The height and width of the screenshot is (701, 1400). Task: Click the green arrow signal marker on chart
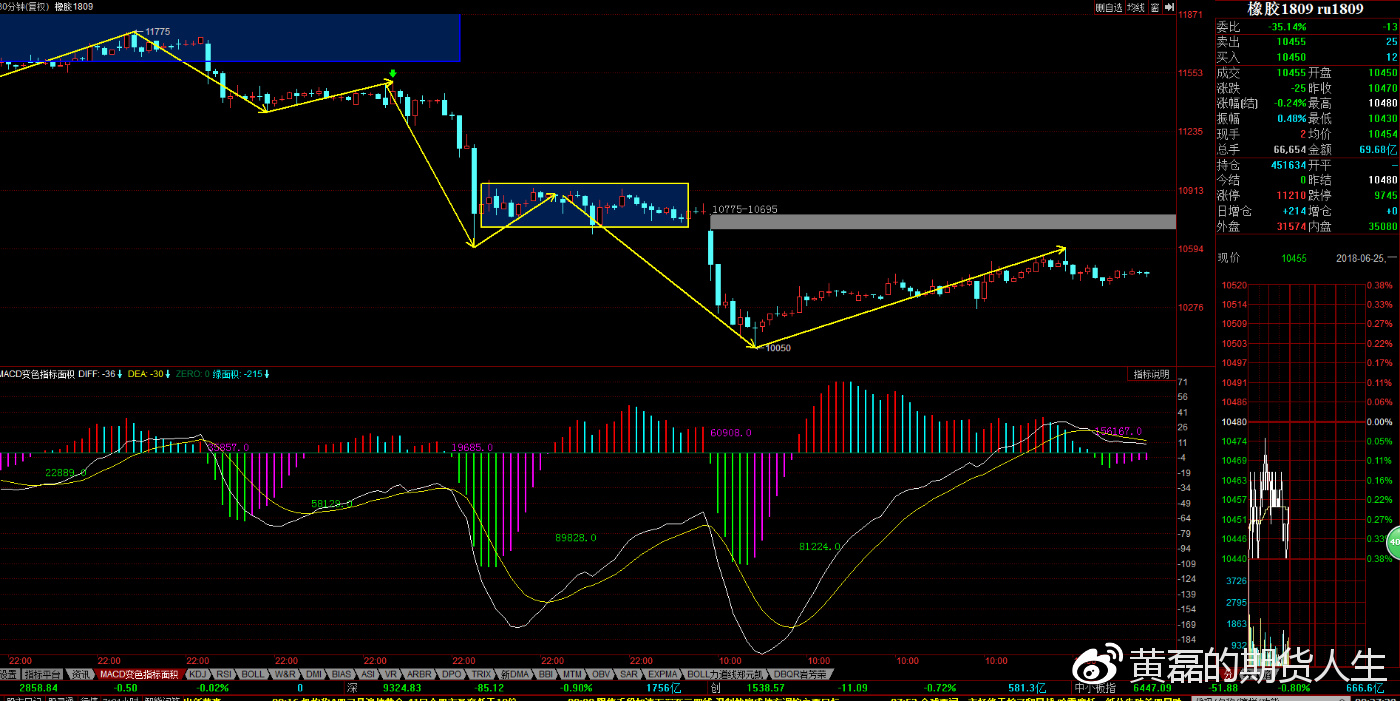point(393,74)
